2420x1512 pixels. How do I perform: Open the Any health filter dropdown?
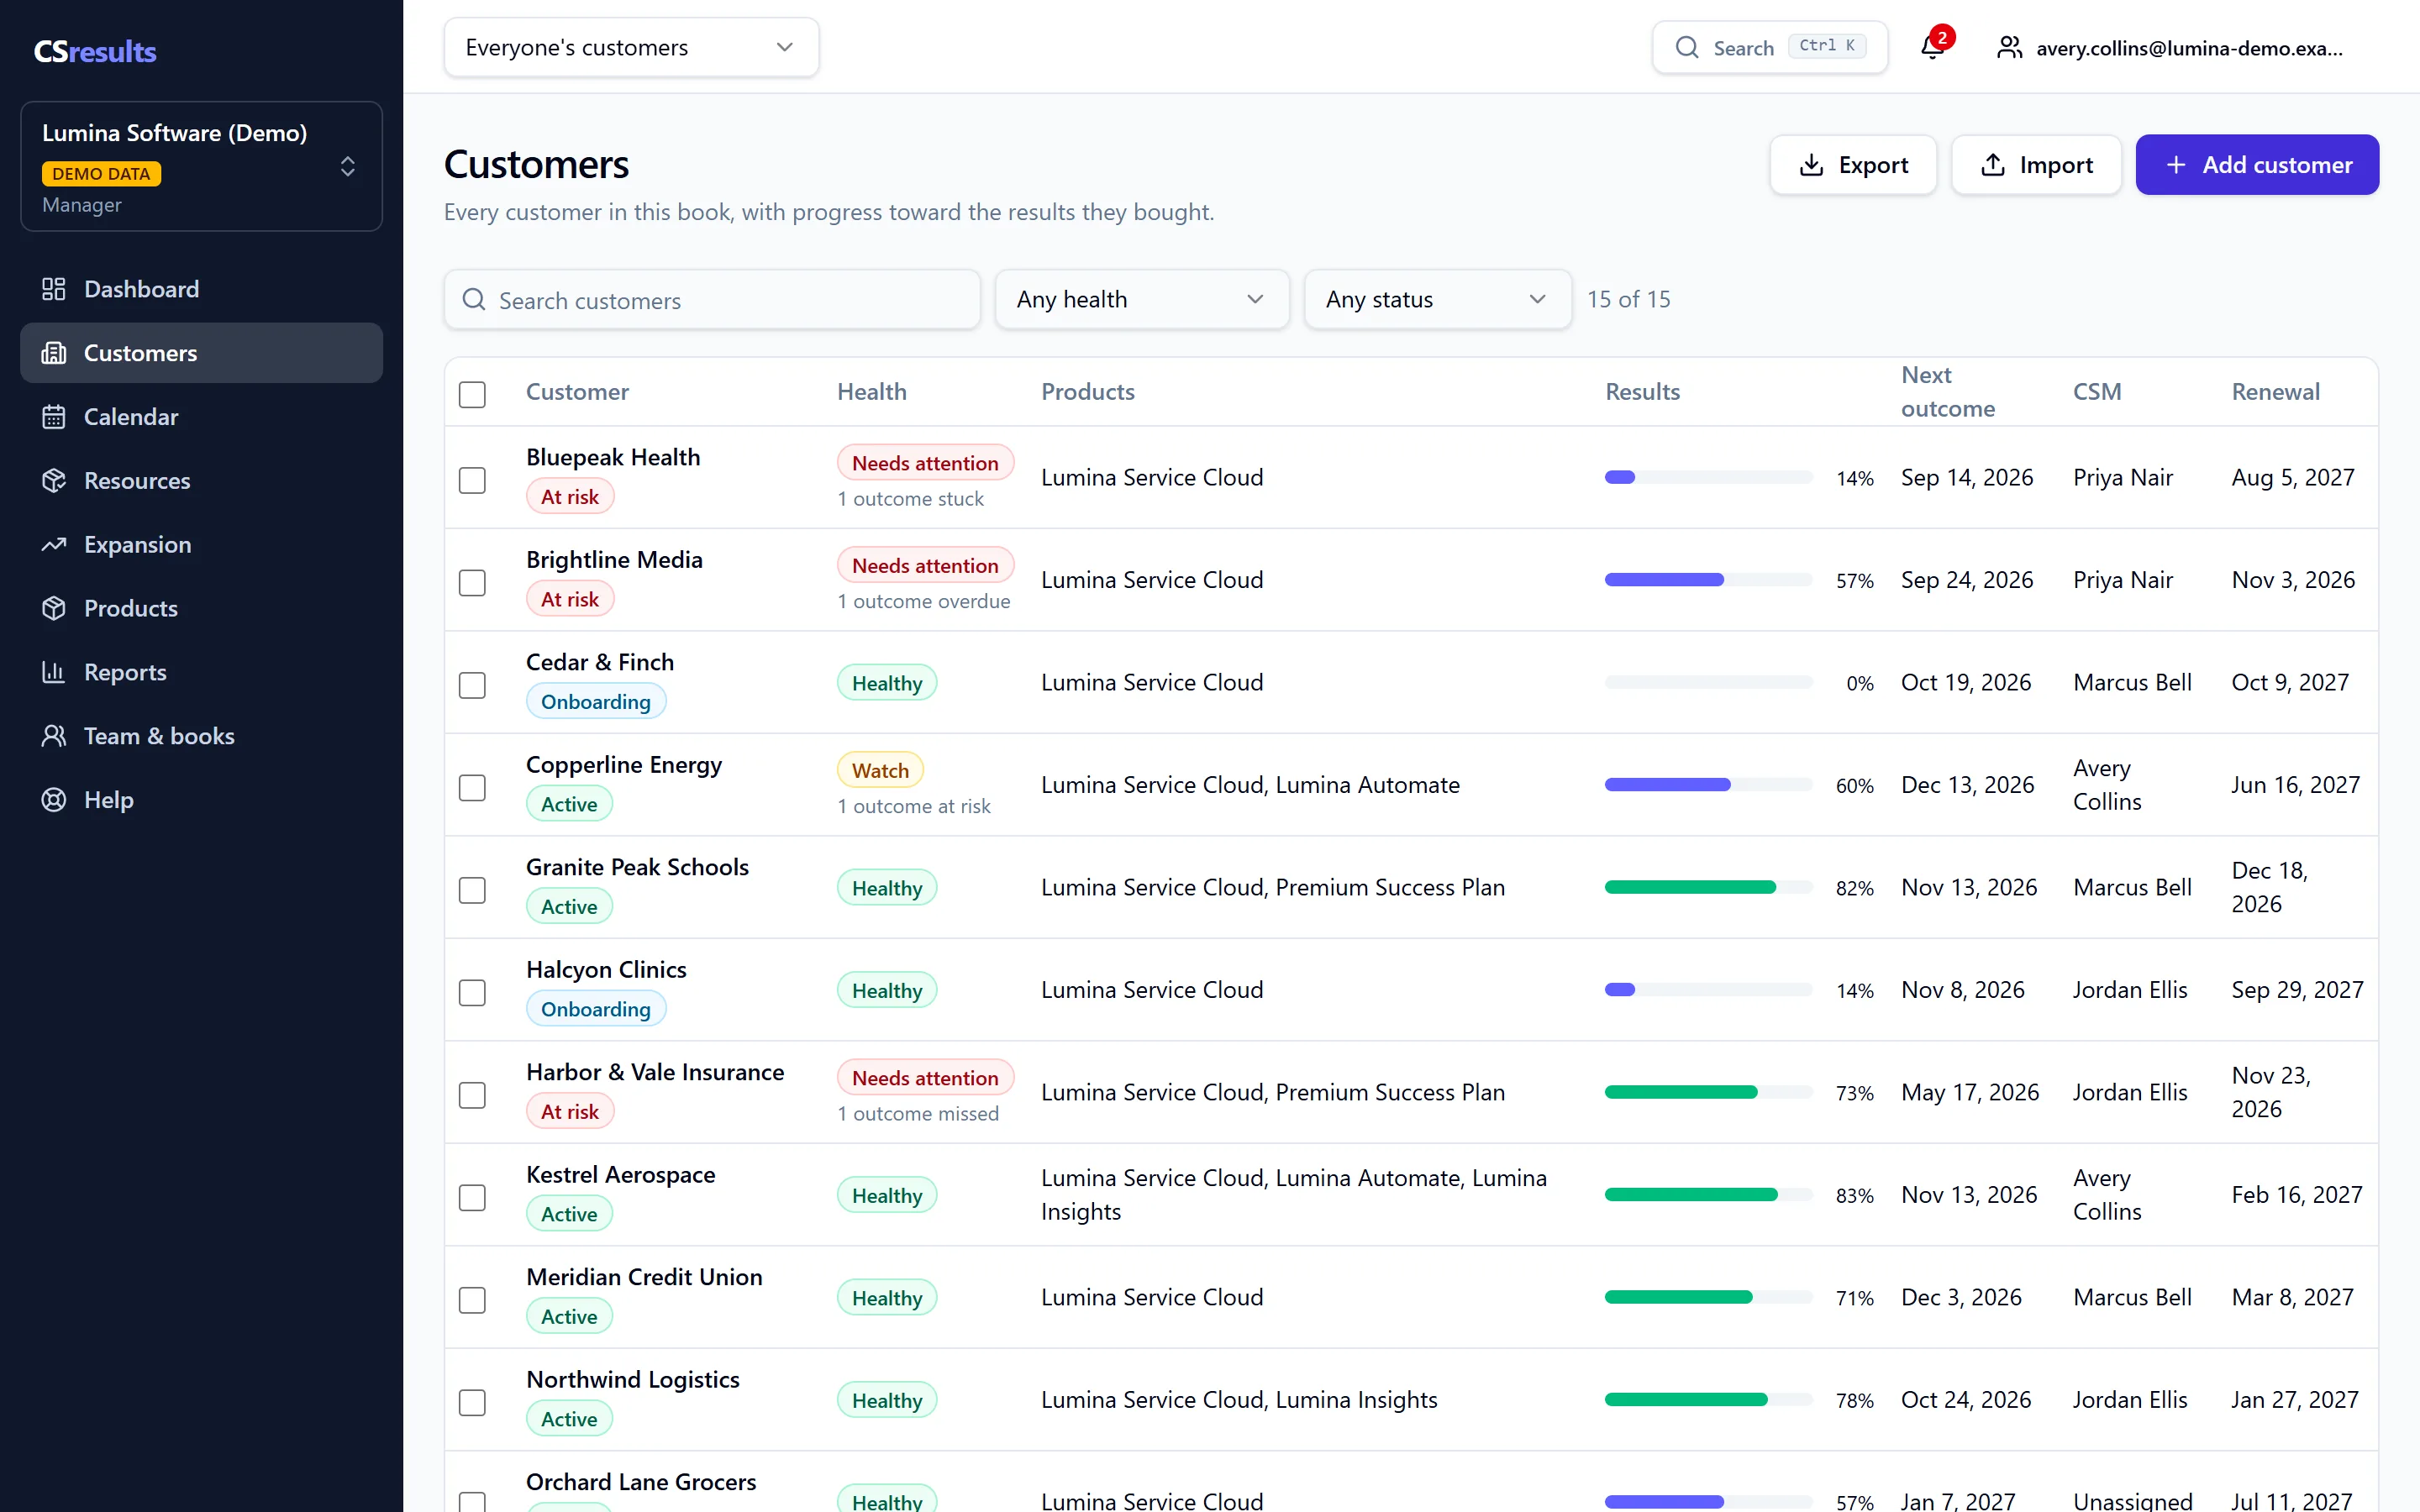click(x=1142, y=299)
